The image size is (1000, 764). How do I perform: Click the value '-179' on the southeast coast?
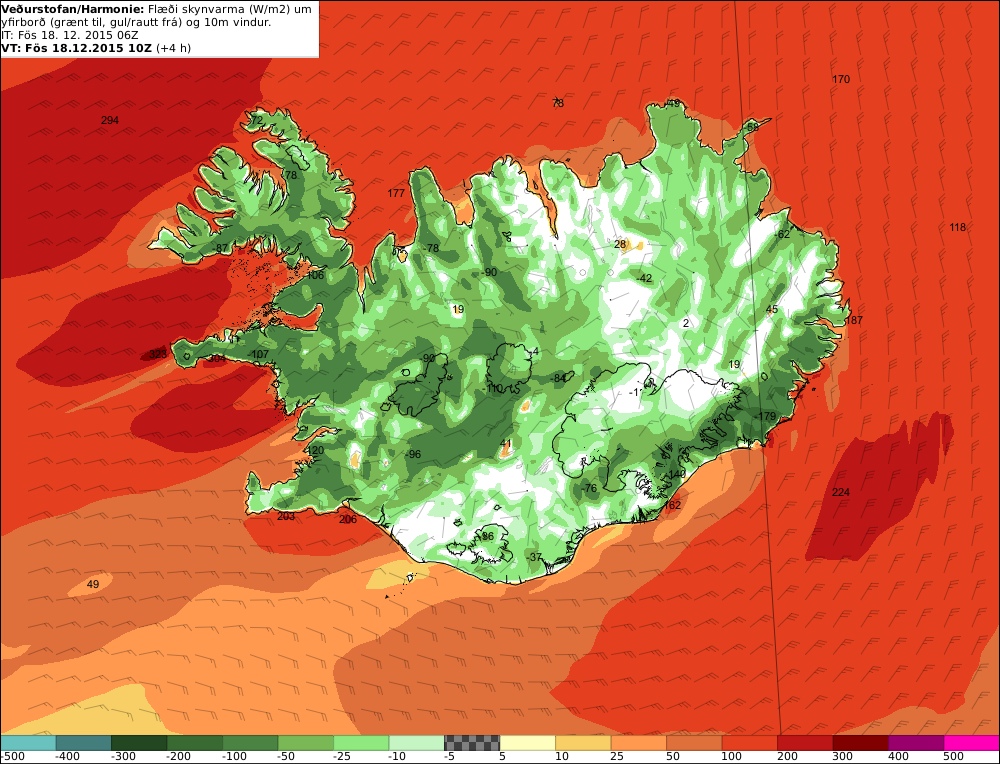tap(765, 416)
